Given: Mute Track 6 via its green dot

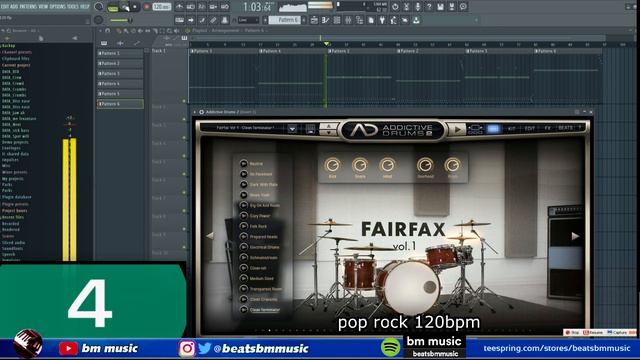Looking at the screenshot, I should tap(184, 192).
